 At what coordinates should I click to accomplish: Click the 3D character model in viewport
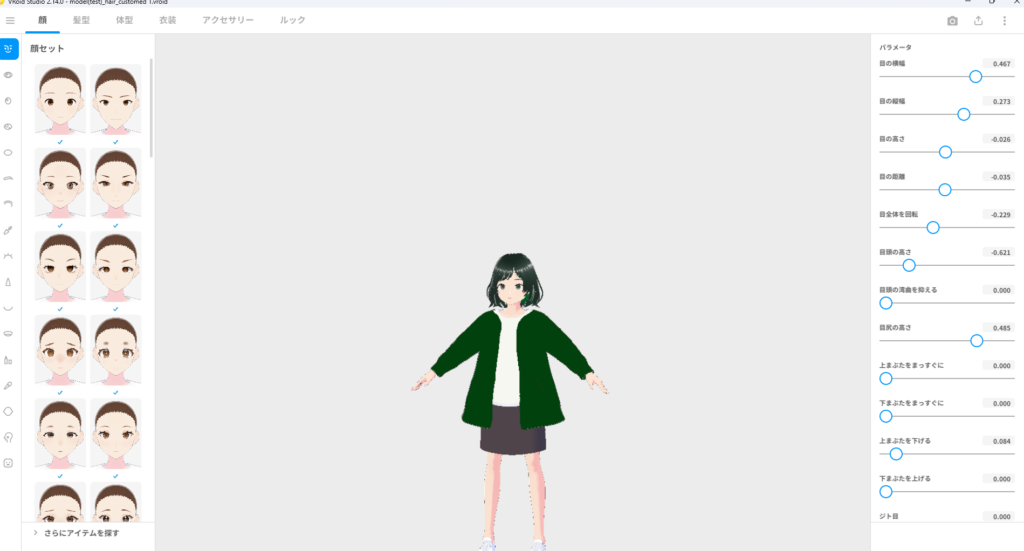pyautogui.click(x=511, y=400)
